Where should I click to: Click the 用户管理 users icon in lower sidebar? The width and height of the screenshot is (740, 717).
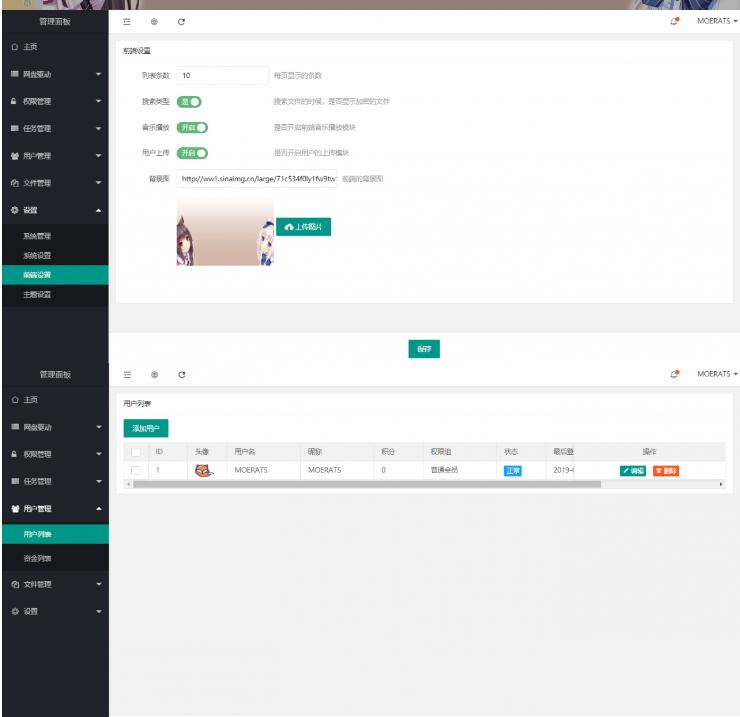point(15,509)
